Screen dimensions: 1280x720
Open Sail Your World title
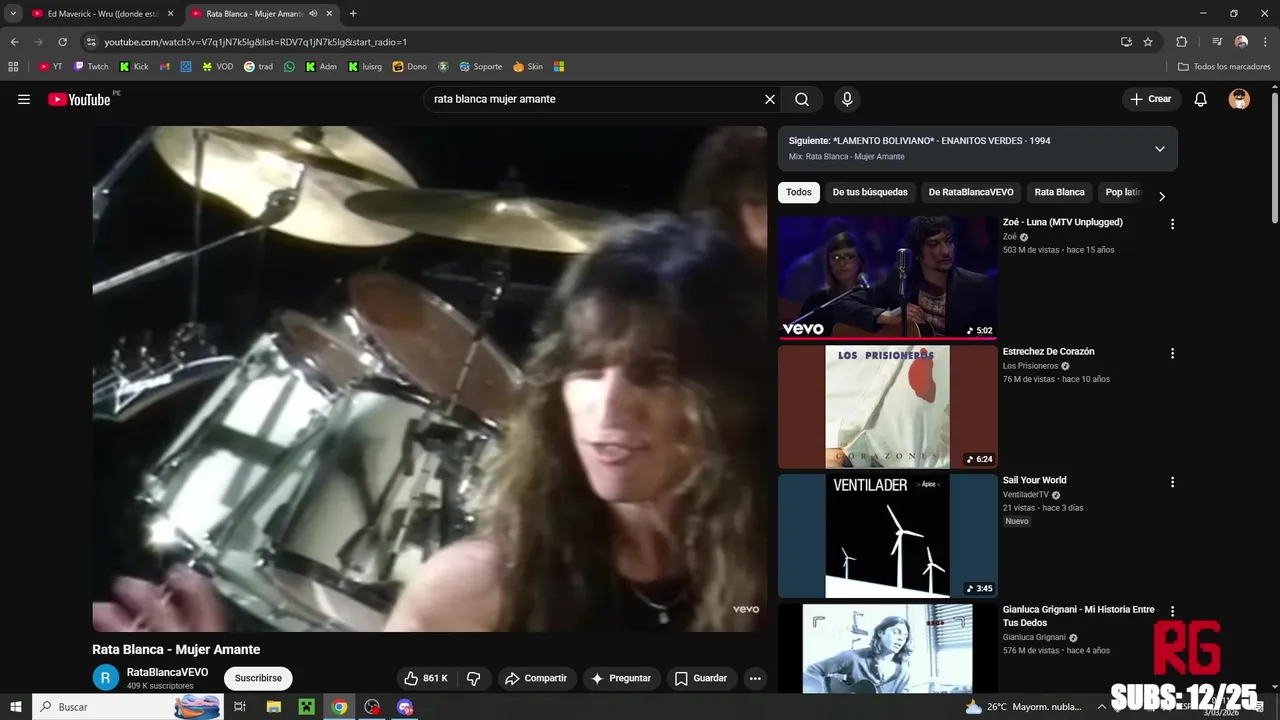pyautogui.click(x=1034, y=480)
